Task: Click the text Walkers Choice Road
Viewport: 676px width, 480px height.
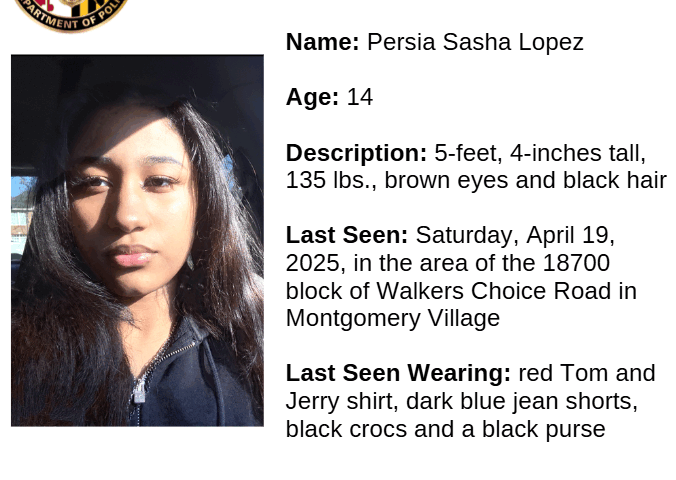Action: pyautogui.click(x=494, y=291)
